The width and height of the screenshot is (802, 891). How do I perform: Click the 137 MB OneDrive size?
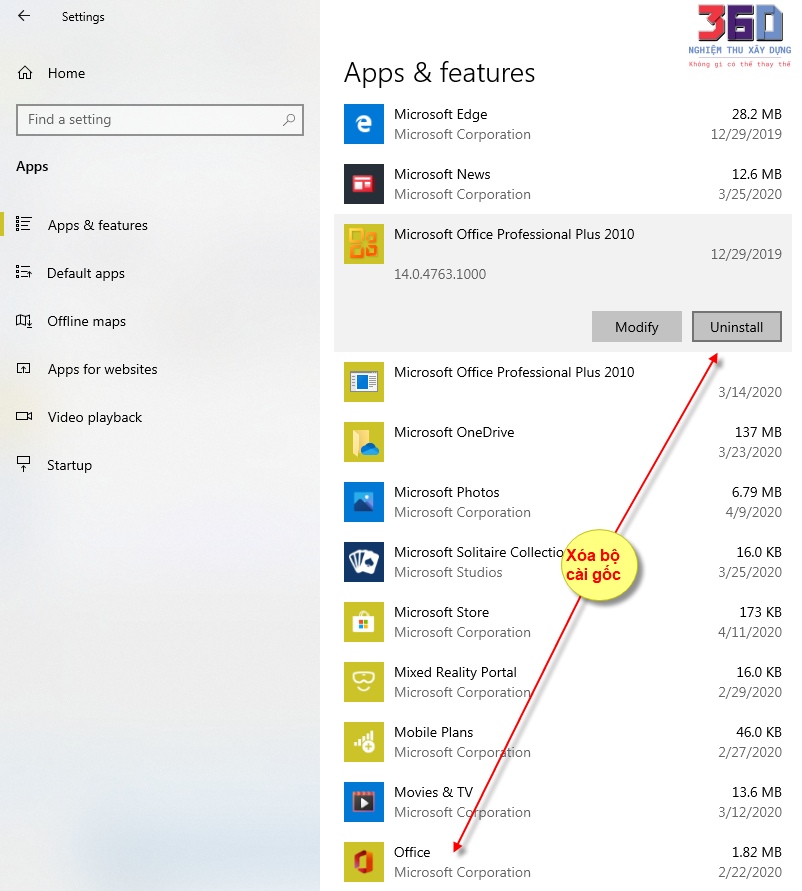coord(758,432)
